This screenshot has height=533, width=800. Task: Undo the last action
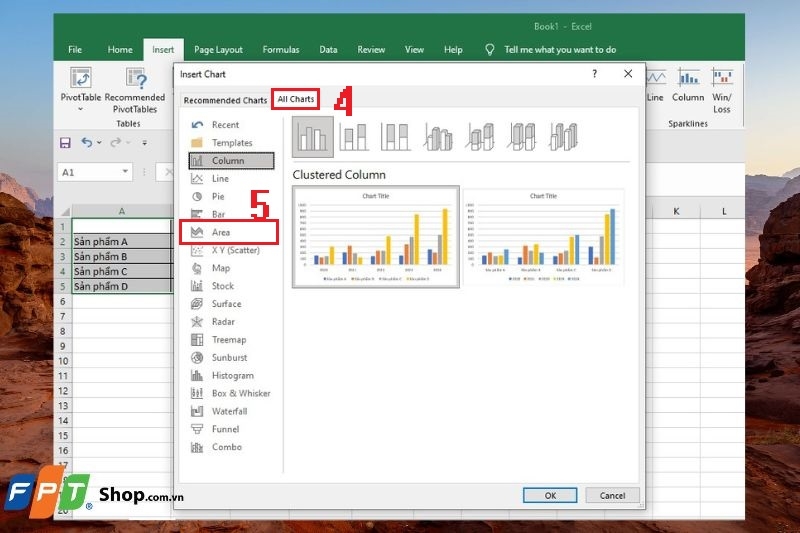(x=87, y=142)
